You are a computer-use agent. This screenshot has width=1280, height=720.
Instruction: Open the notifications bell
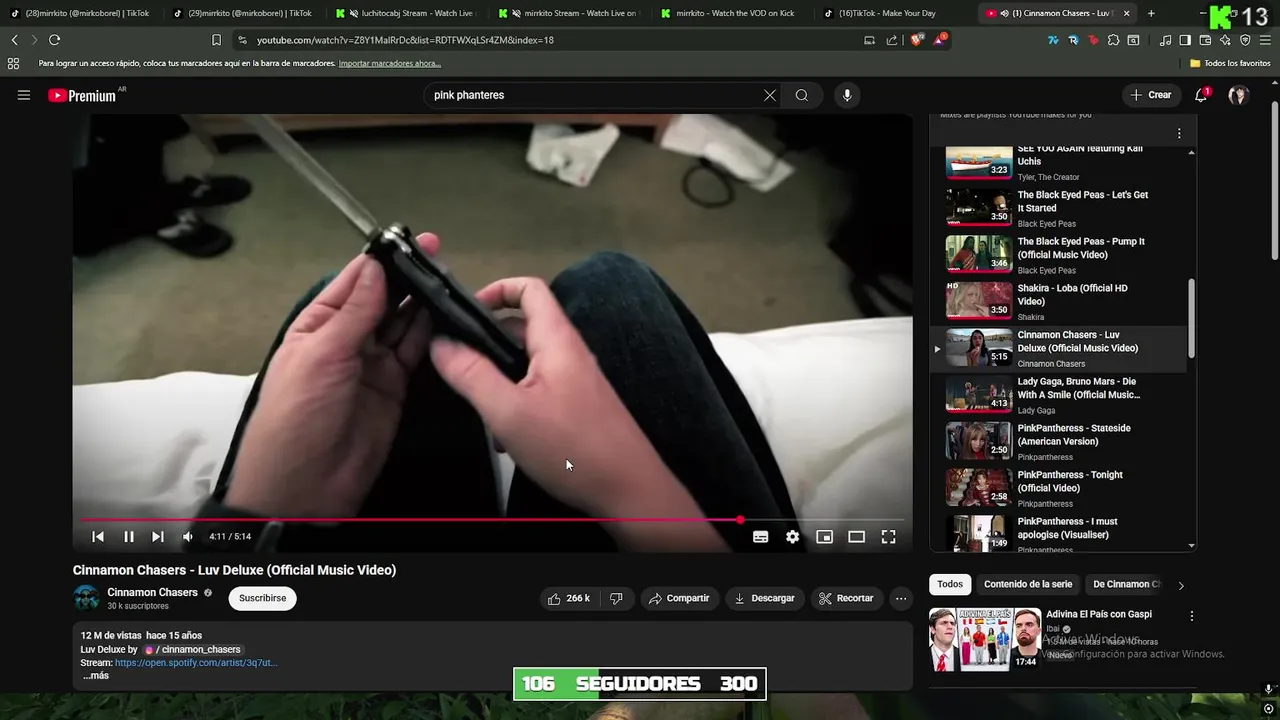click(x=1201, y=95)
